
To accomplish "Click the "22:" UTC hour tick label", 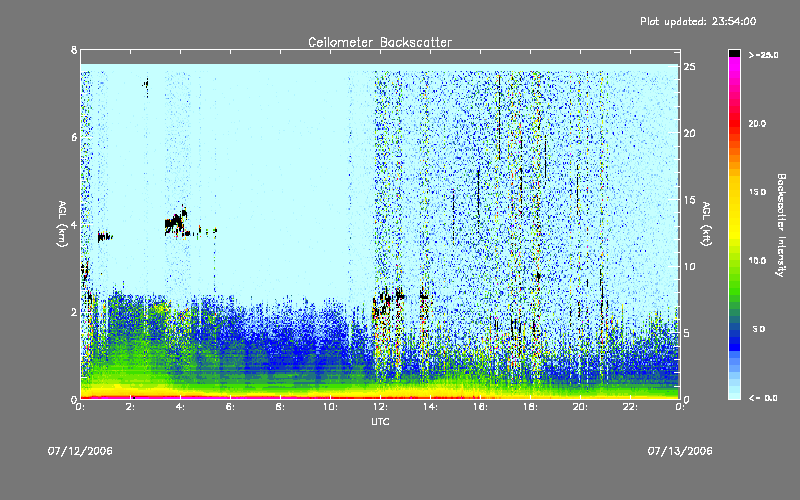I will 630,407.
